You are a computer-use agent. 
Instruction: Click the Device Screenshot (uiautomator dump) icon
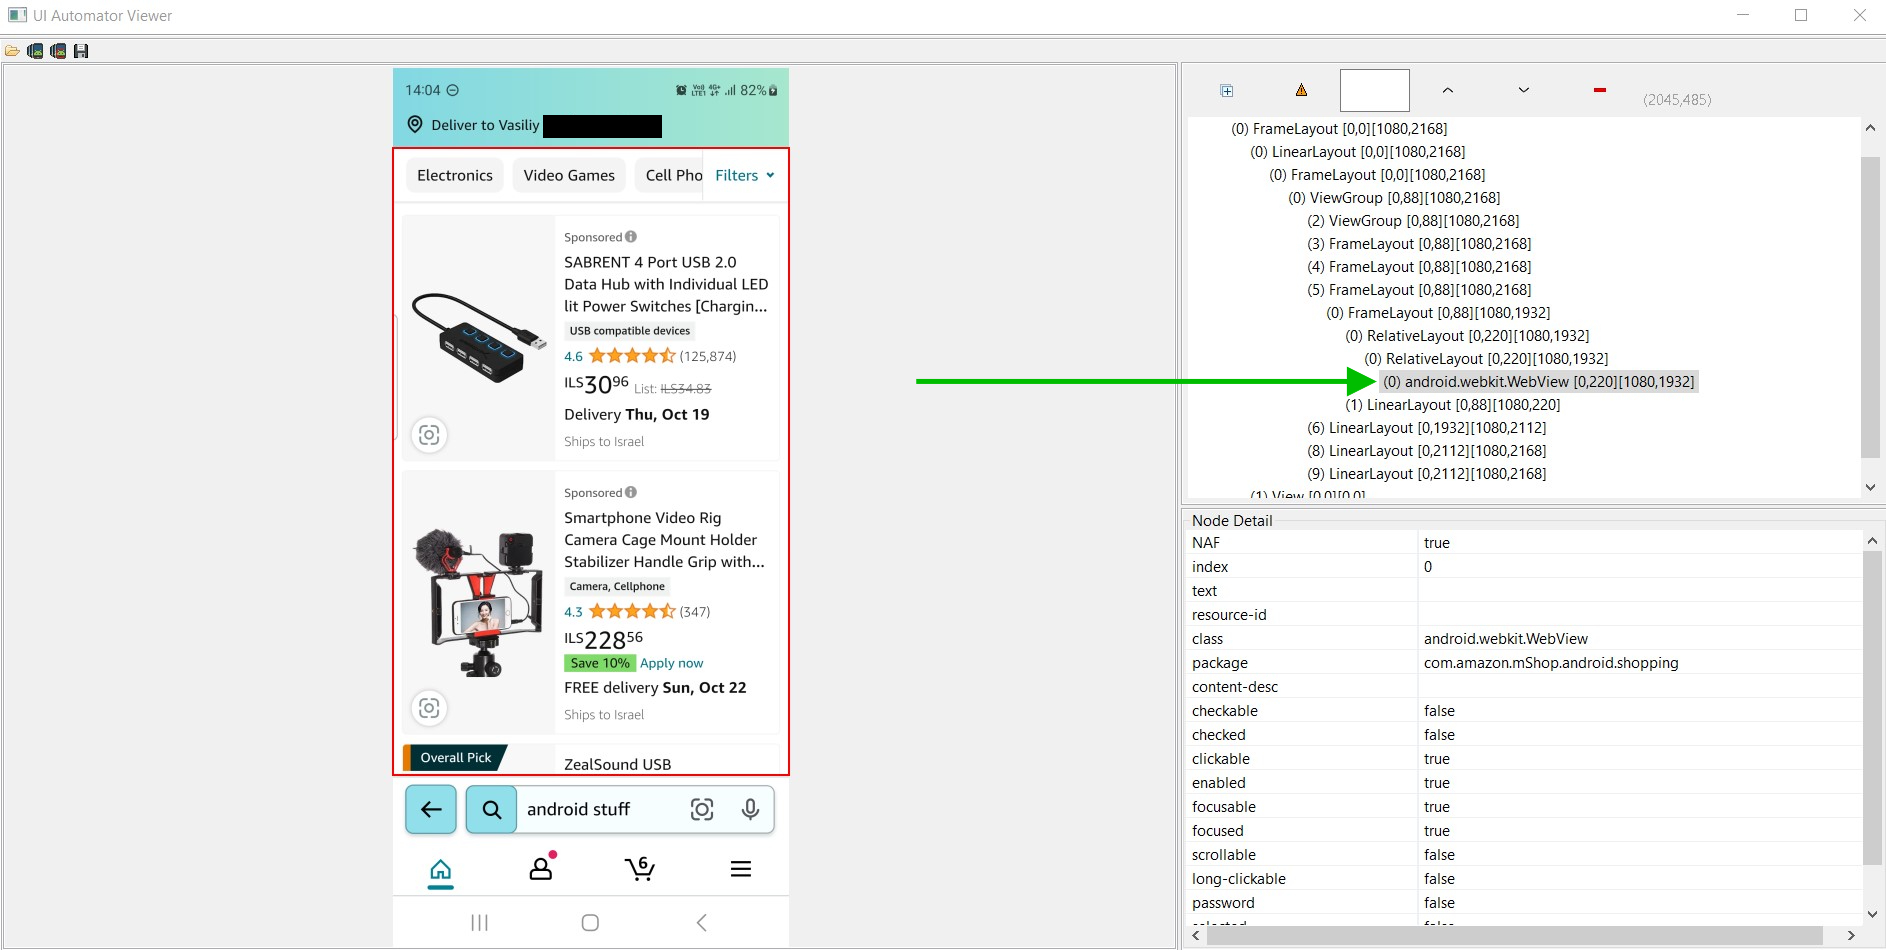click(x=35, y=51)
